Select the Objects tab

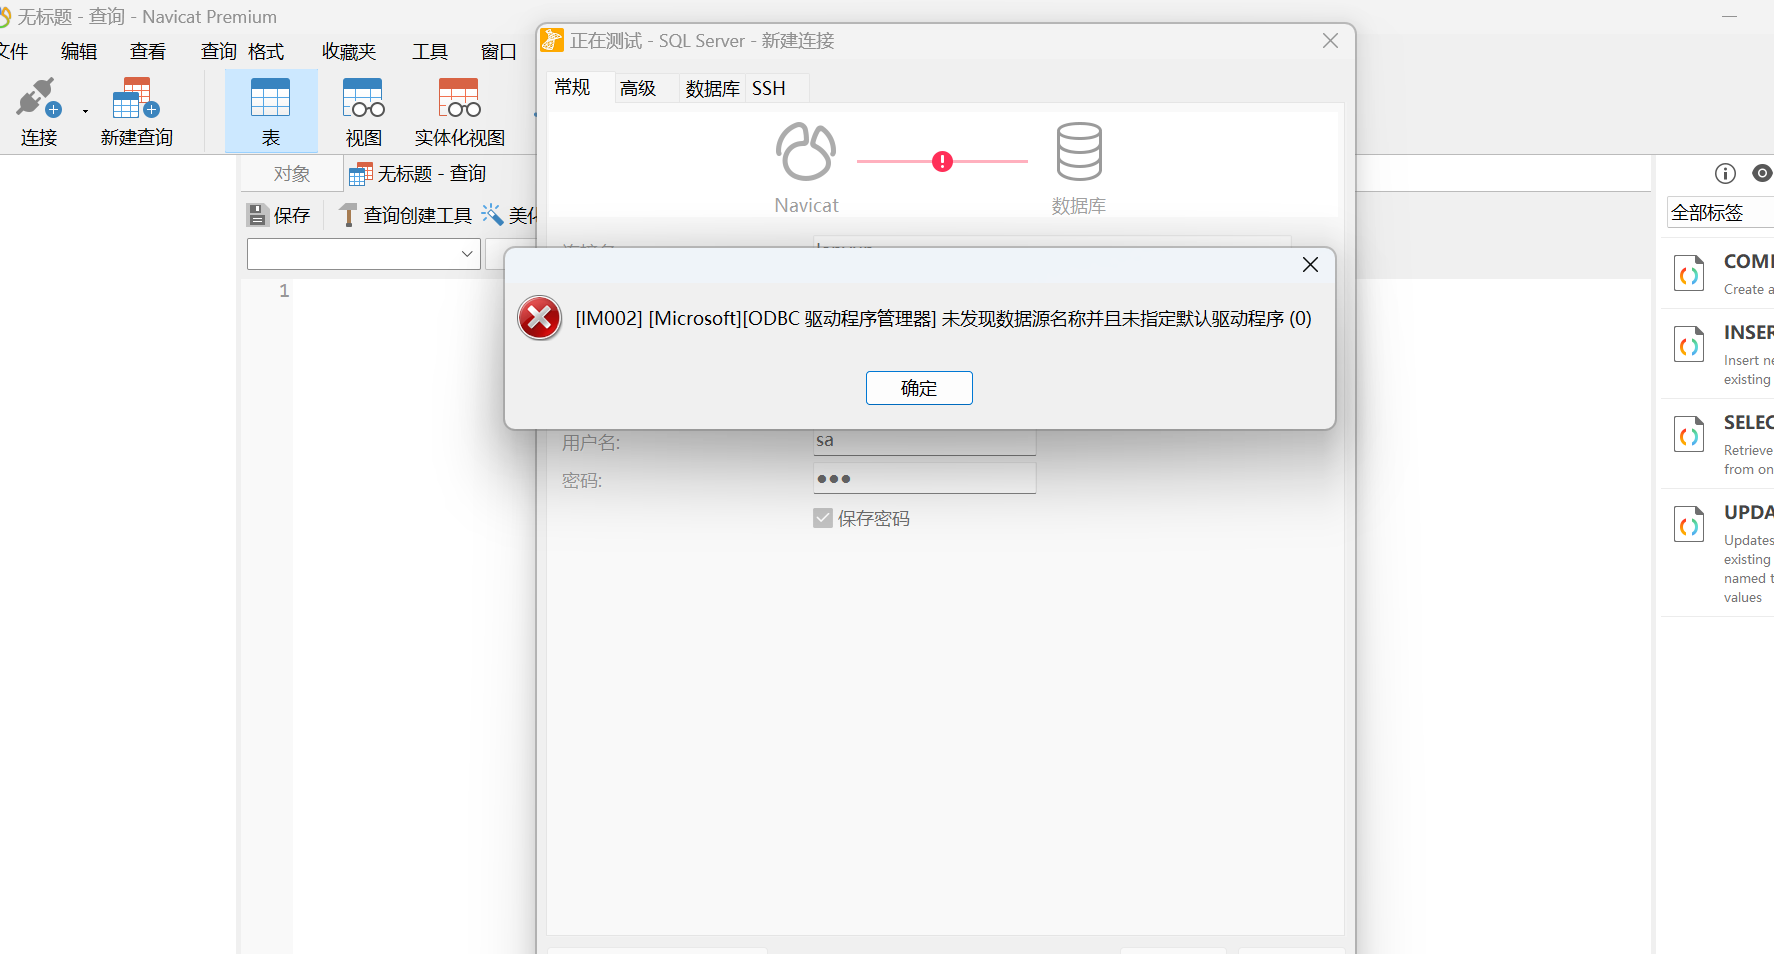[291, 174]
